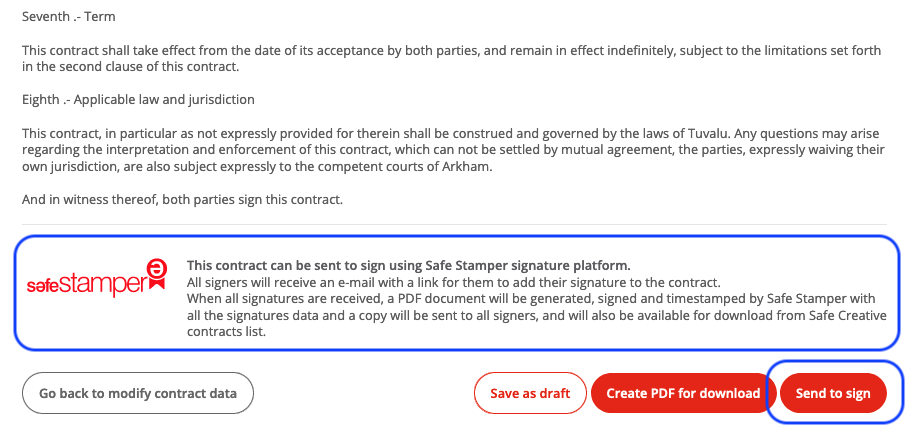Click the Eighth clause heading
The width and height of the screenshot is (918, 436).
tap(138, 100)
